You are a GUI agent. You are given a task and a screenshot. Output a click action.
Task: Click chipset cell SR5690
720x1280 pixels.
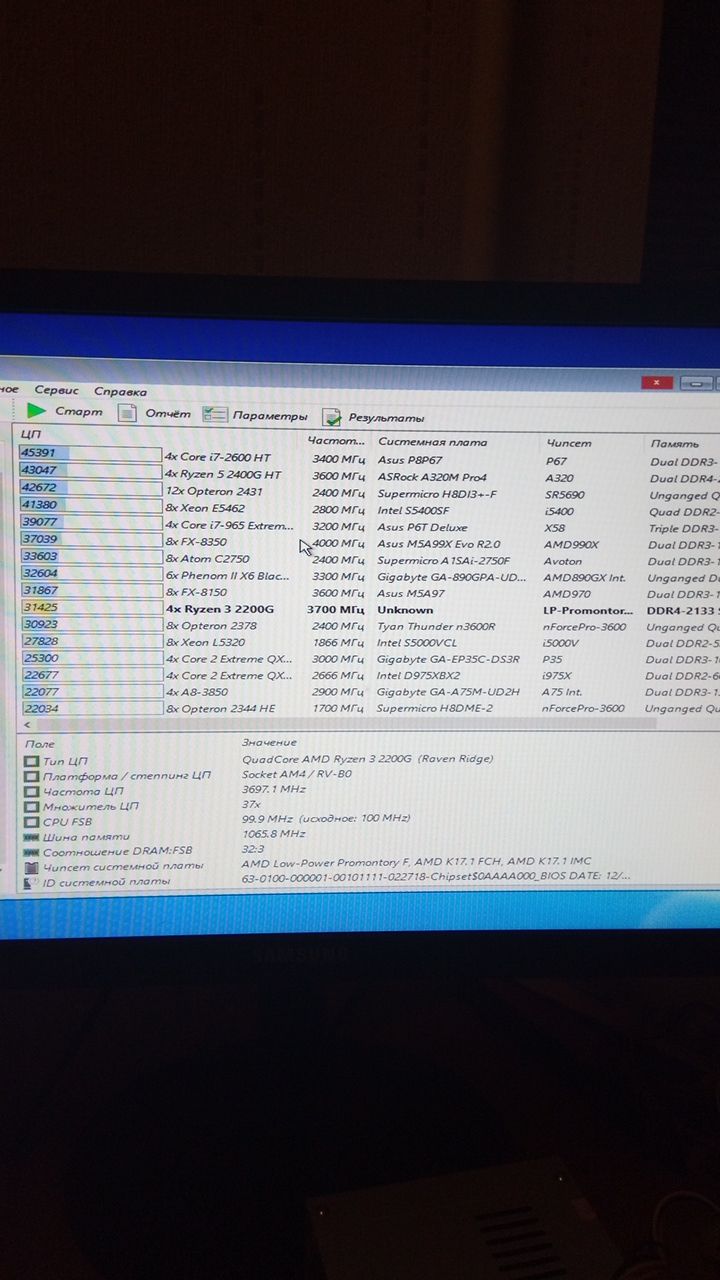point(566,495)
